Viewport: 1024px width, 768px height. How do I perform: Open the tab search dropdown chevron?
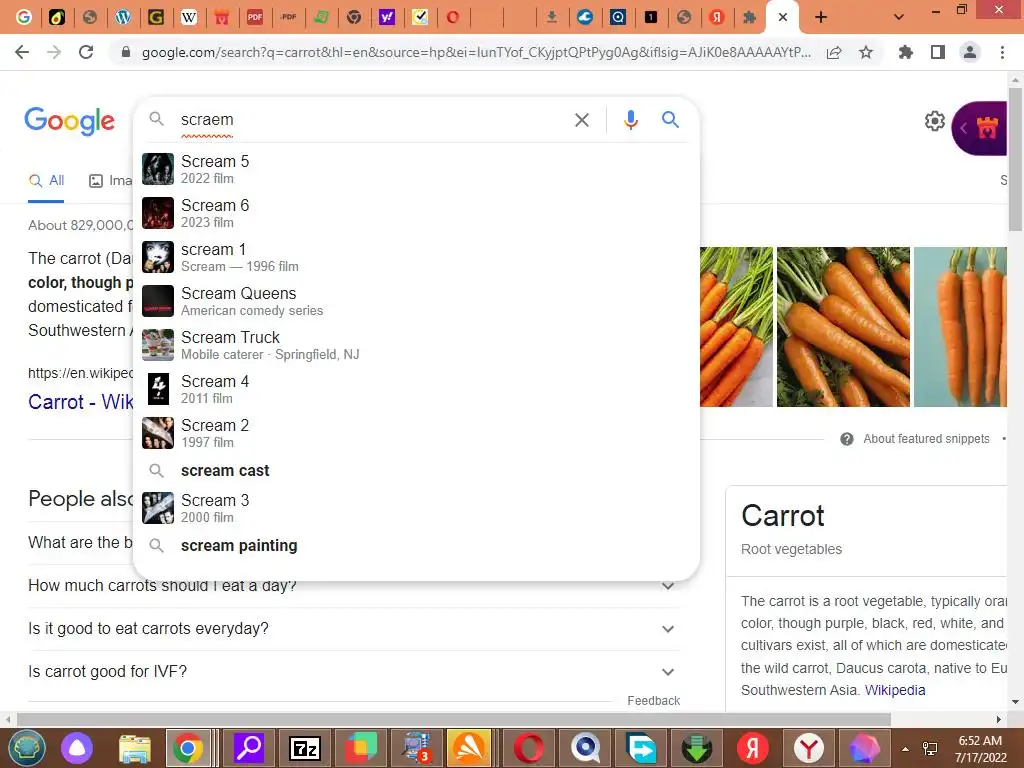click(899, 18)
